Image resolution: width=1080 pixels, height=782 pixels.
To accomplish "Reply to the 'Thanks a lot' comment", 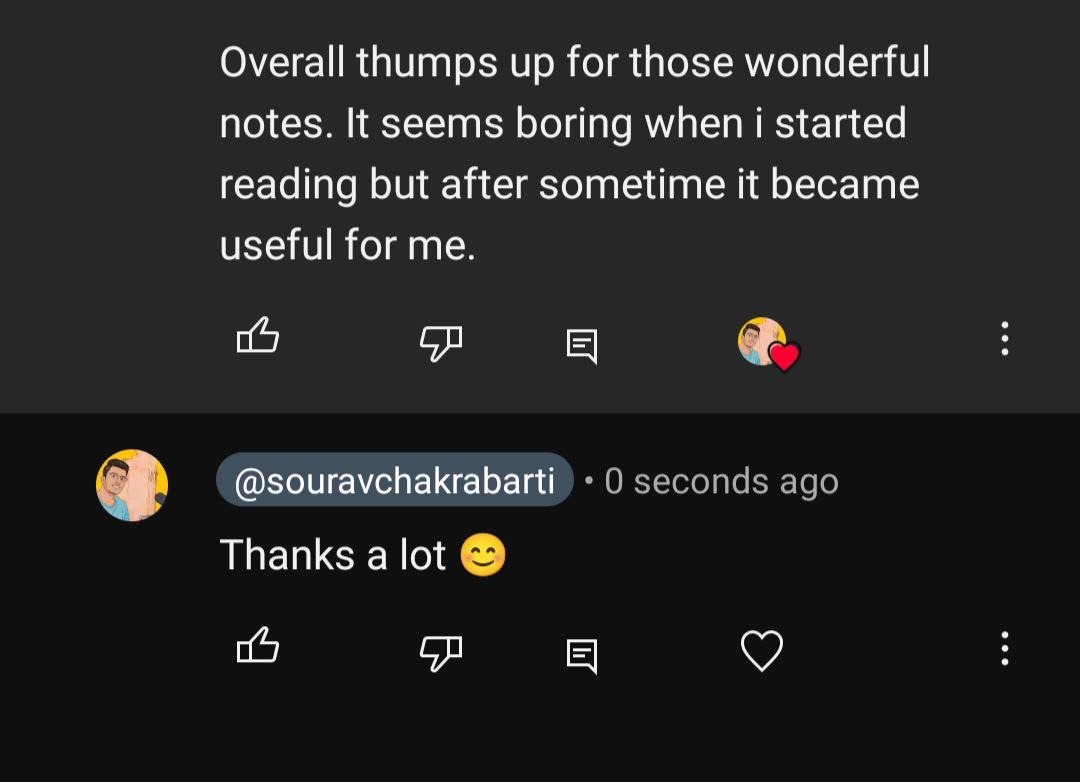I will coord(582,655).
